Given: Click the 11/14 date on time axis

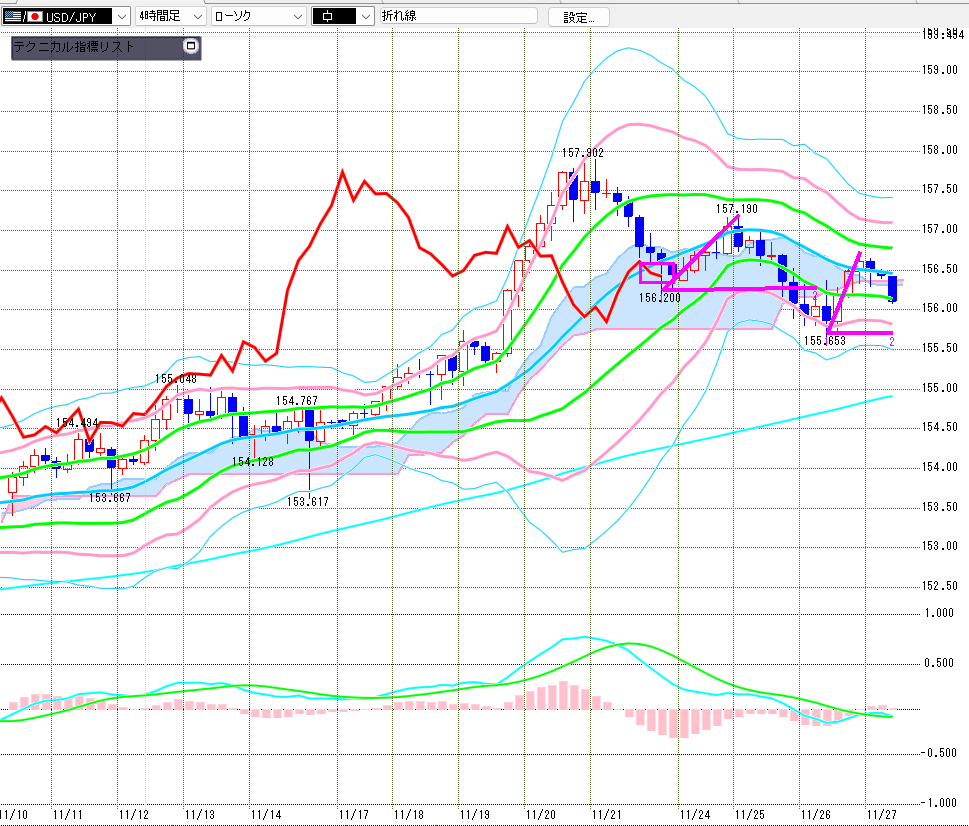Looking at the screenshot, I should 266,815.
